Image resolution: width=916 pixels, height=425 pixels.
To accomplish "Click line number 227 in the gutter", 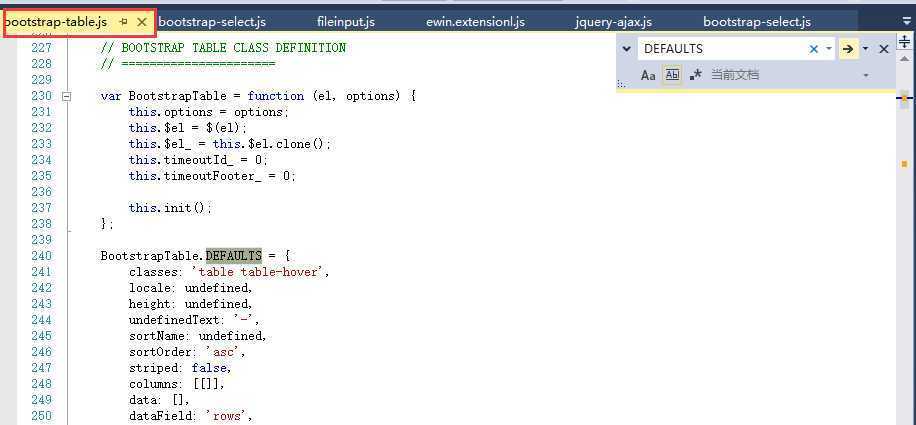I will coord(41,48).
